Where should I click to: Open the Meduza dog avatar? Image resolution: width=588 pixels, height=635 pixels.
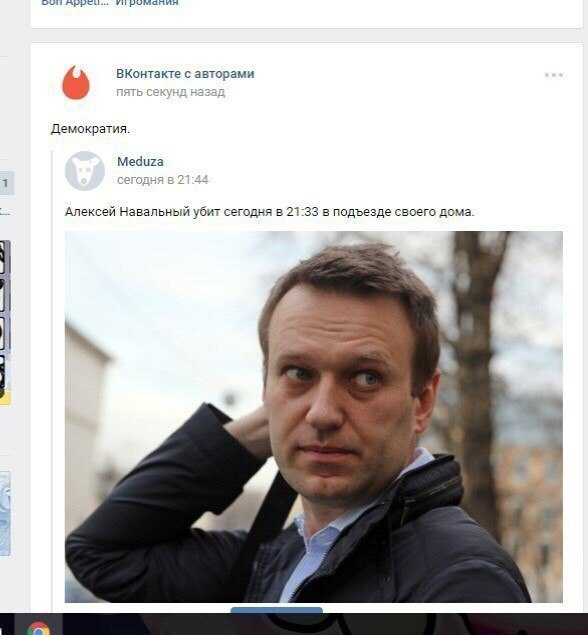point(85,170)
